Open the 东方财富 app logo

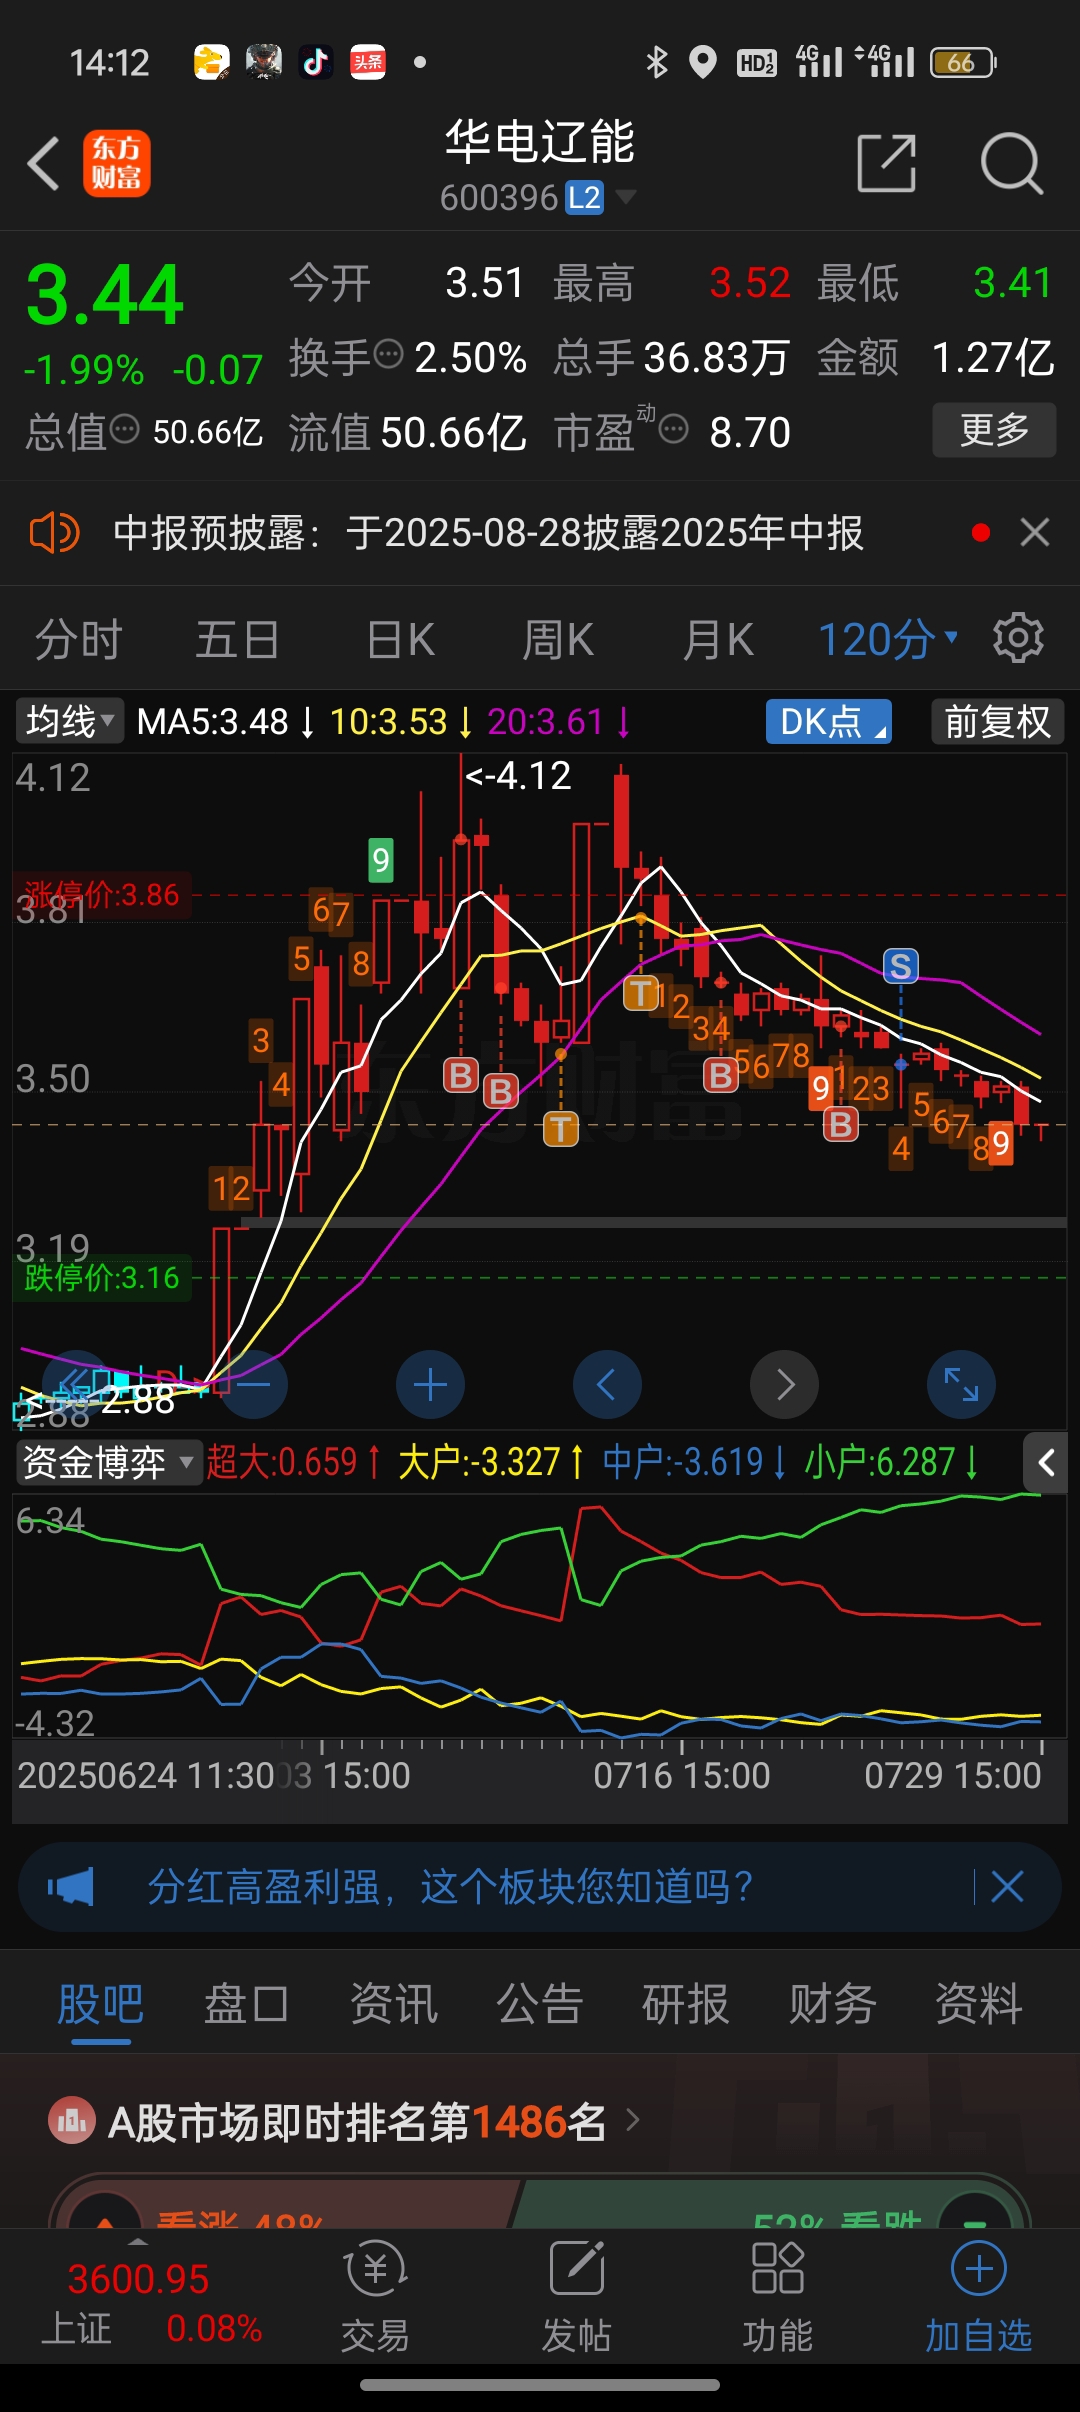coord(116,164)
